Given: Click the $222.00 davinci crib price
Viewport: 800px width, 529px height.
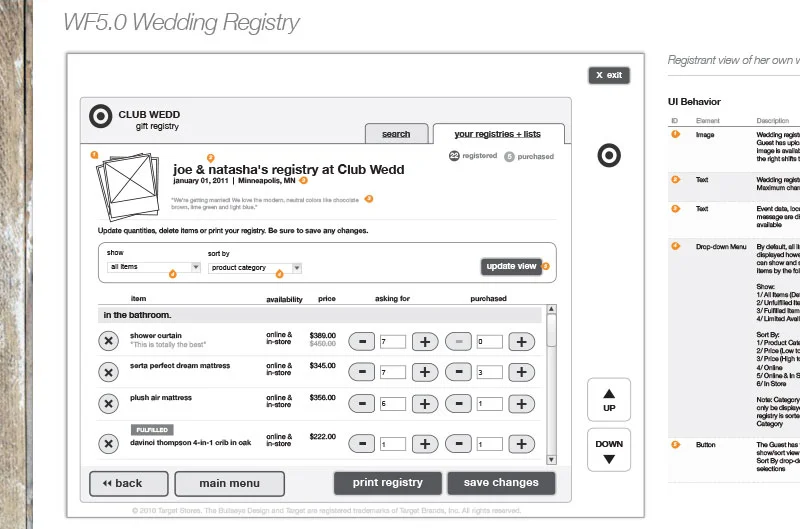Looking at the screenshot, I should coord(322,436).
